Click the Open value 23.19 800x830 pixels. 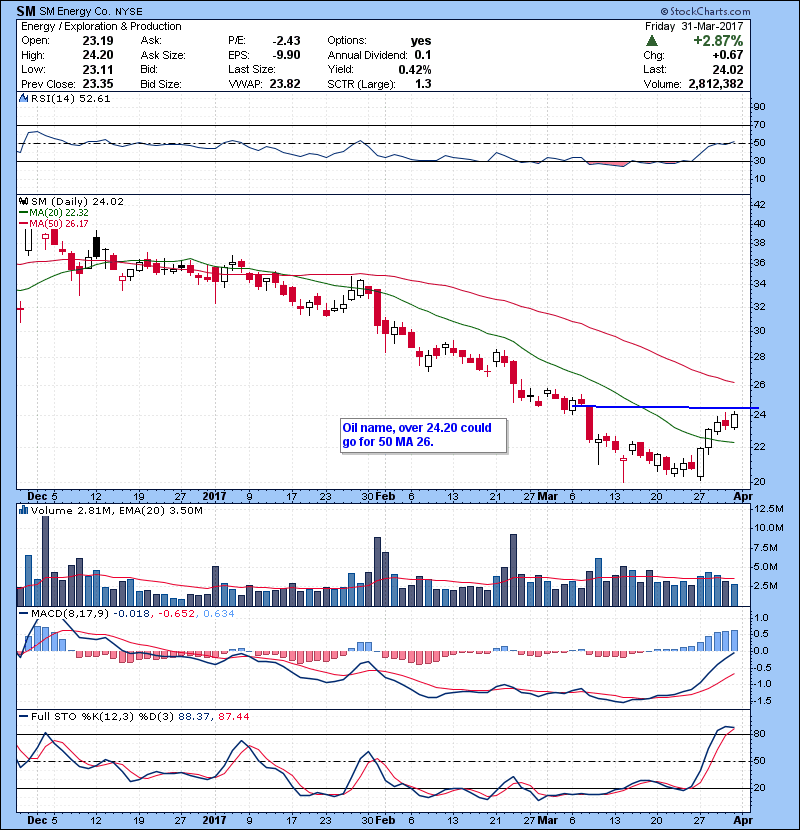tap(98, 41)
